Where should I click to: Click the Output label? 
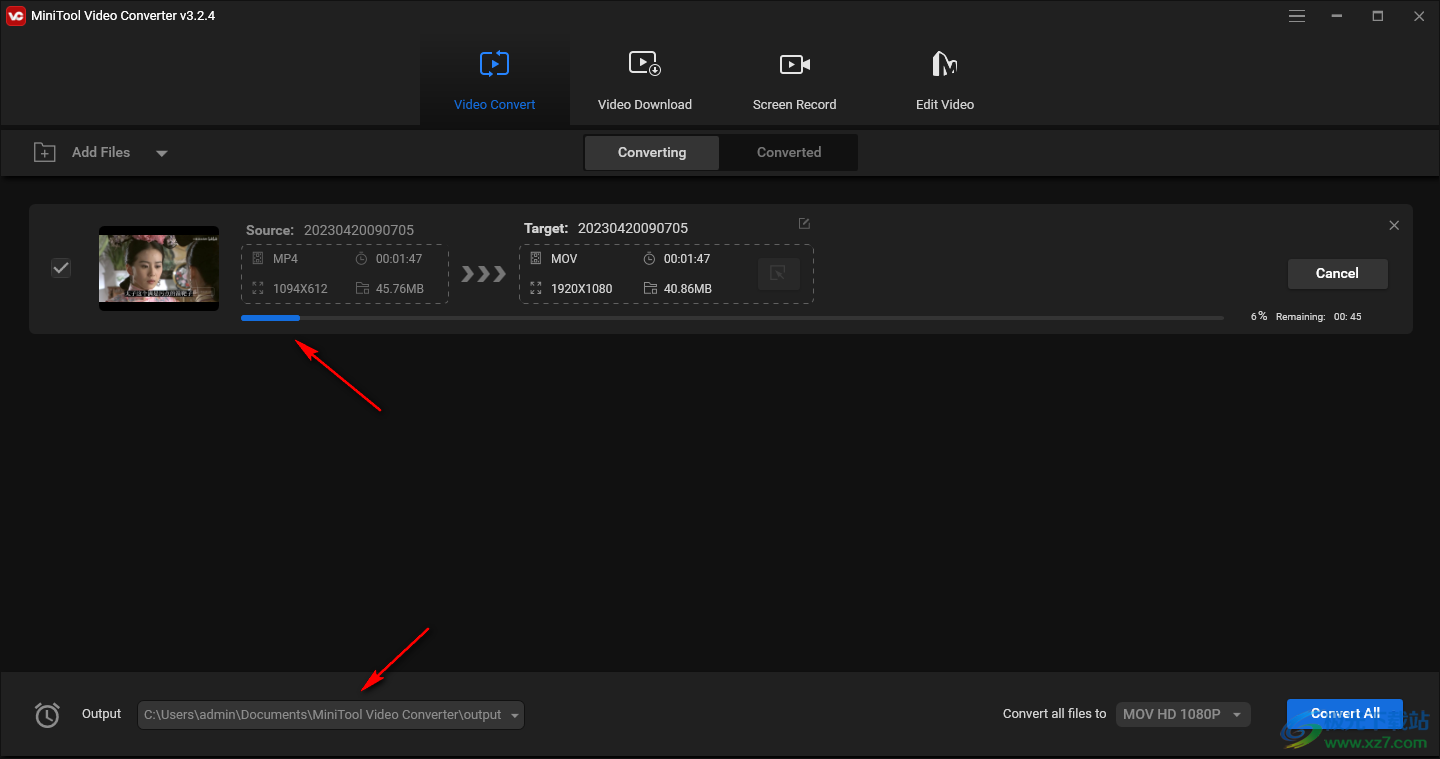point(101,714)
